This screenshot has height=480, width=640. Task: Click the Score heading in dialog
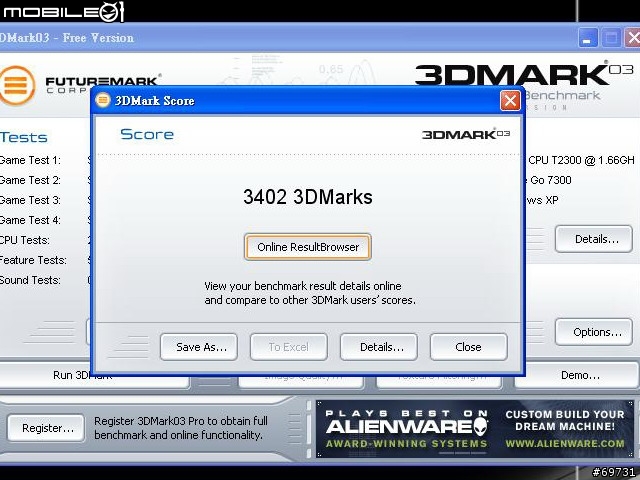pyautogui.click(x=147, y=134)
